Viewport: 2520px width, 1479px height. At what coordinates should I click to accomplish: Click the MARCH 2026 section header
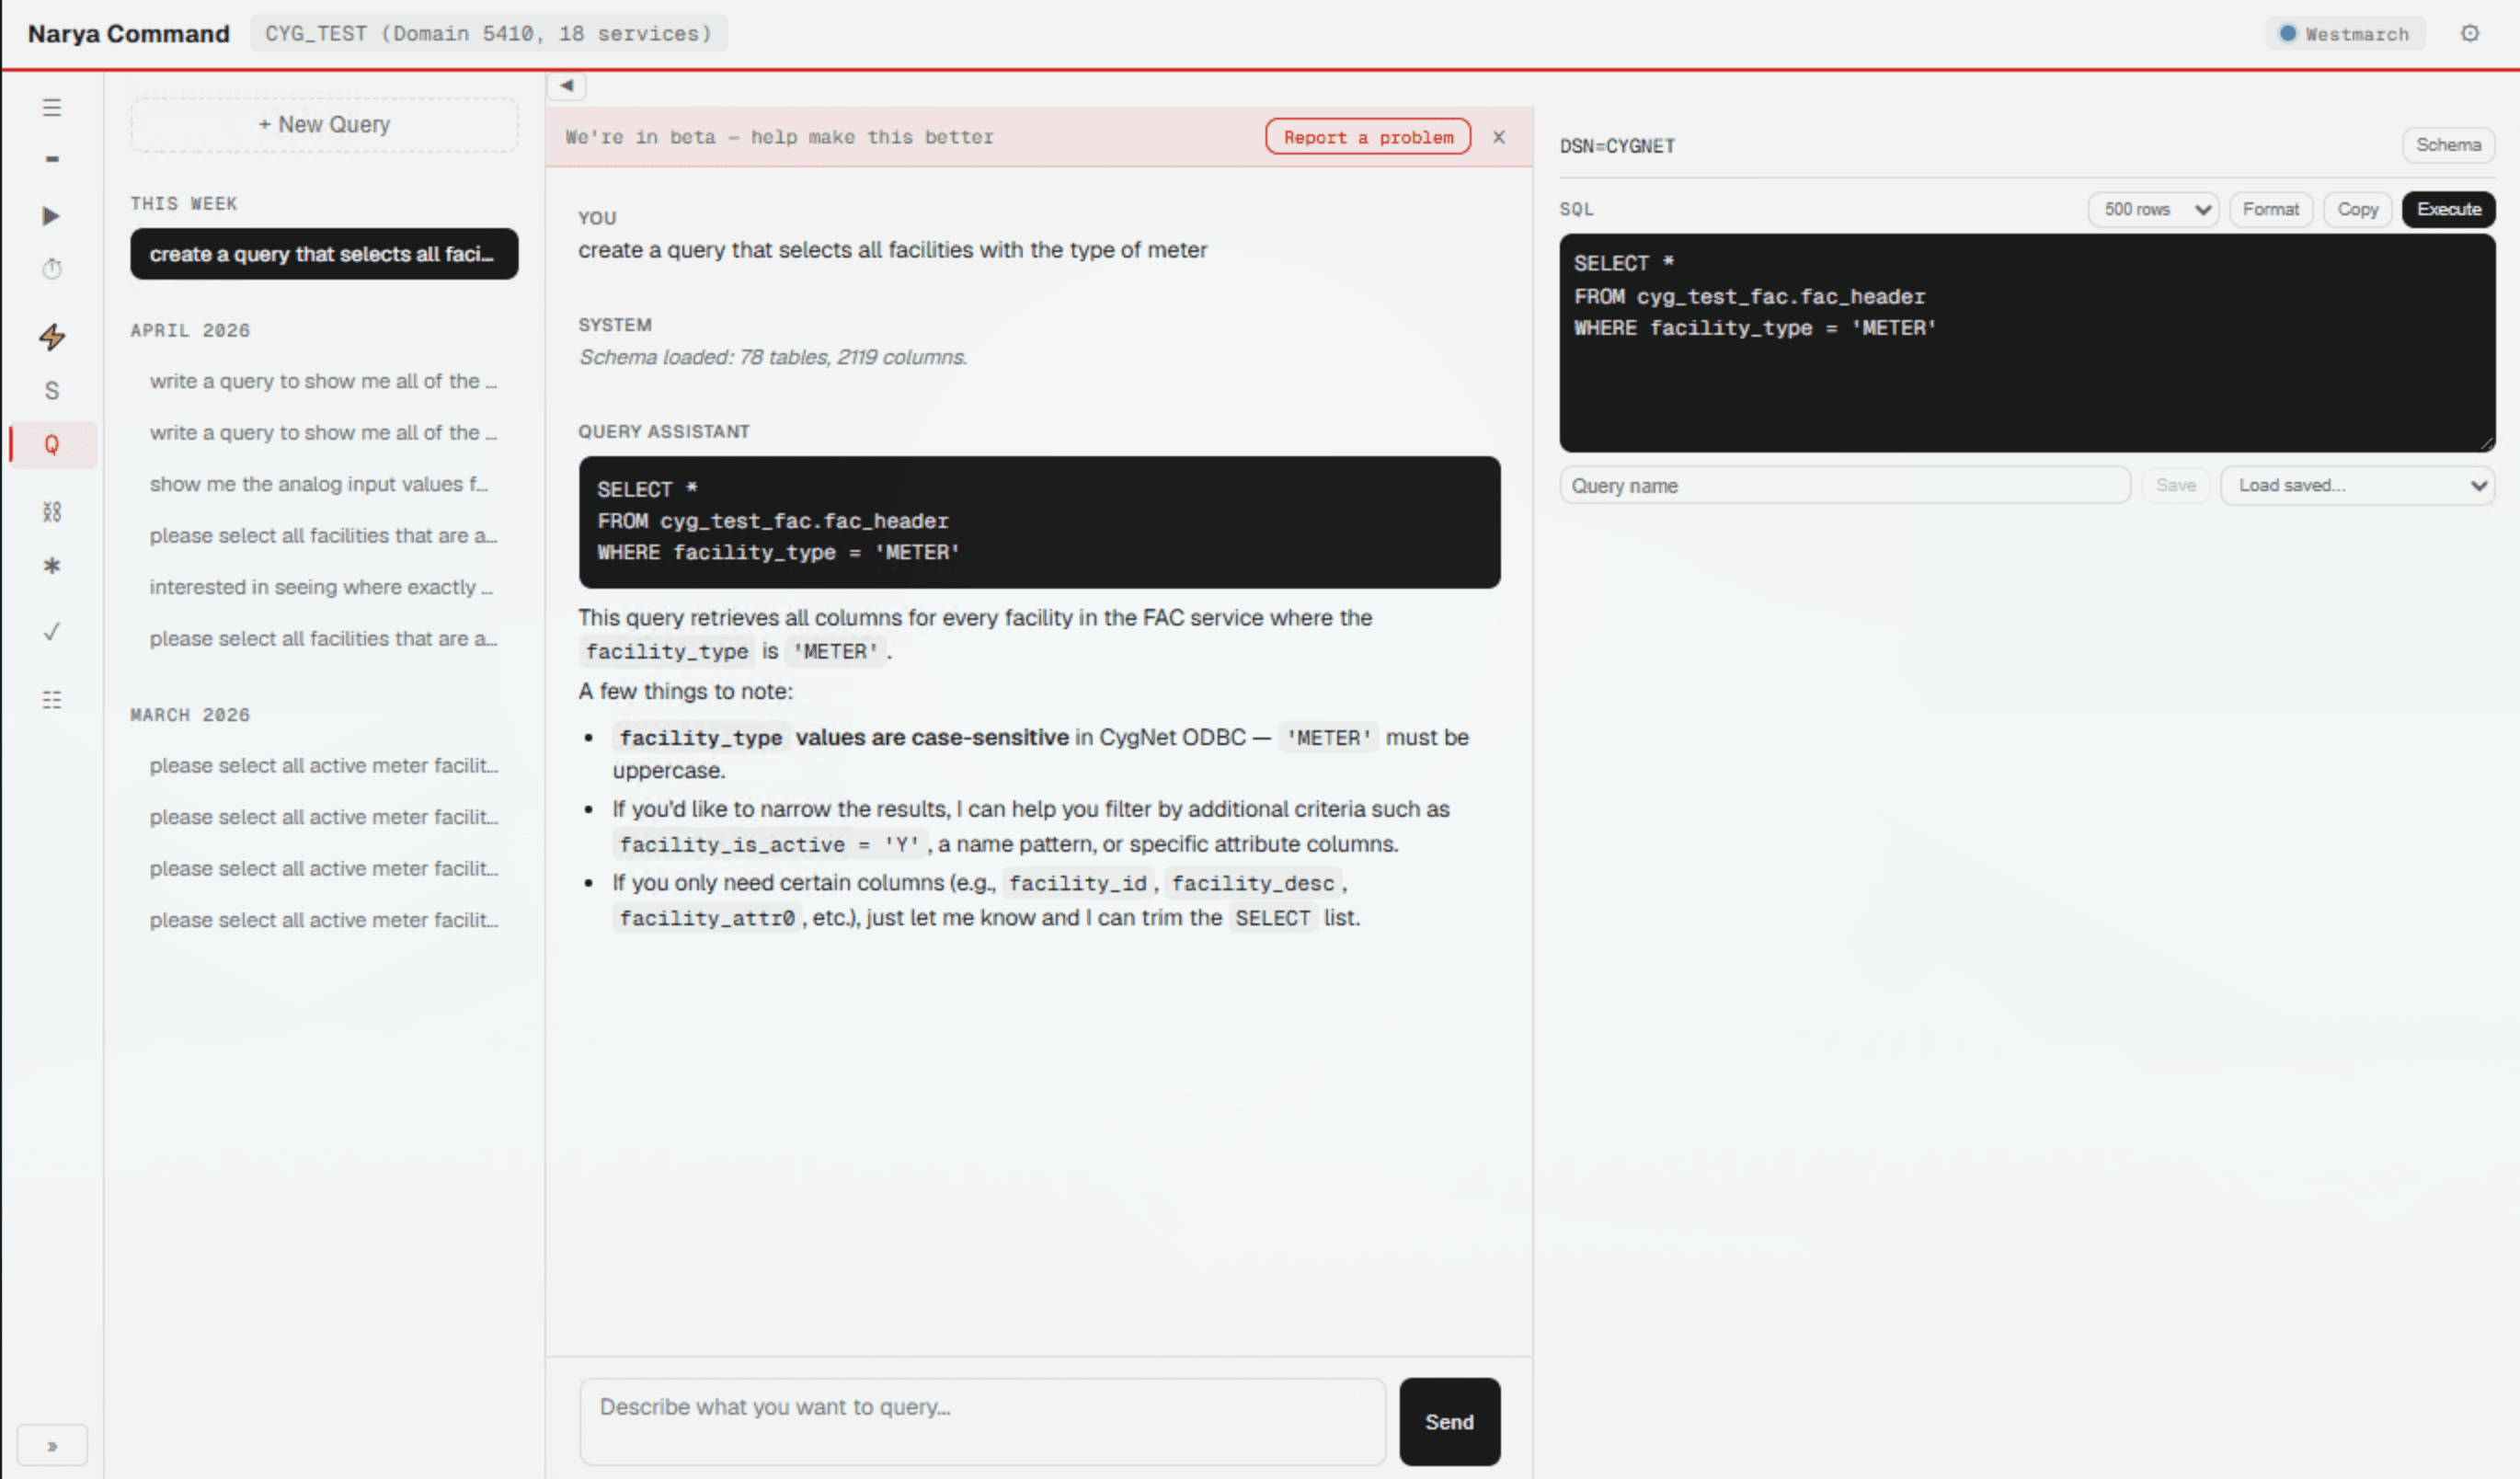tap(190, 715)
